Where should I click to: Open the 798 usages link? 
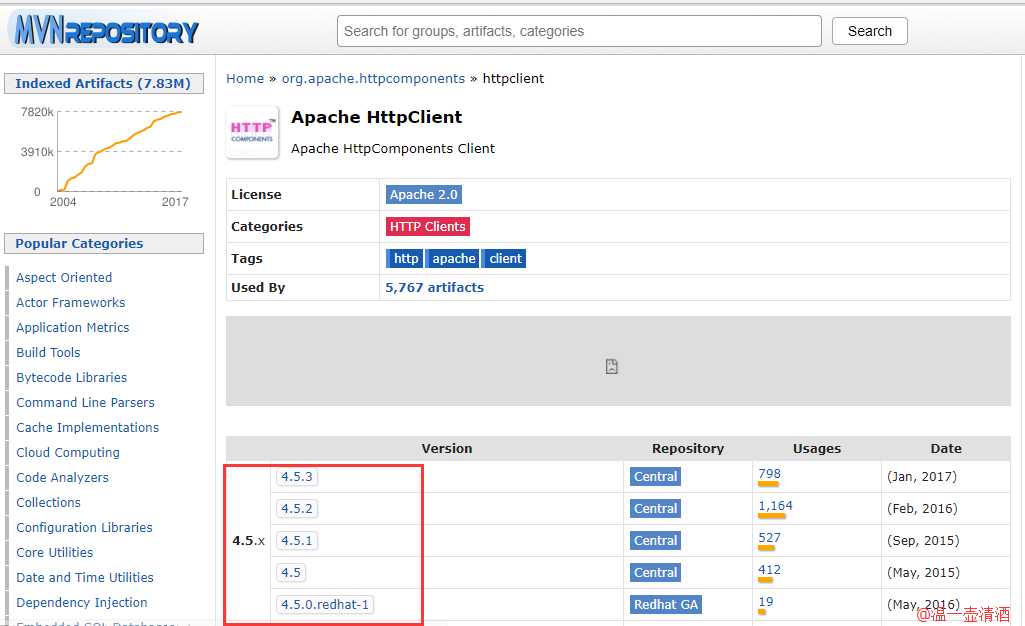pos(769,474)
